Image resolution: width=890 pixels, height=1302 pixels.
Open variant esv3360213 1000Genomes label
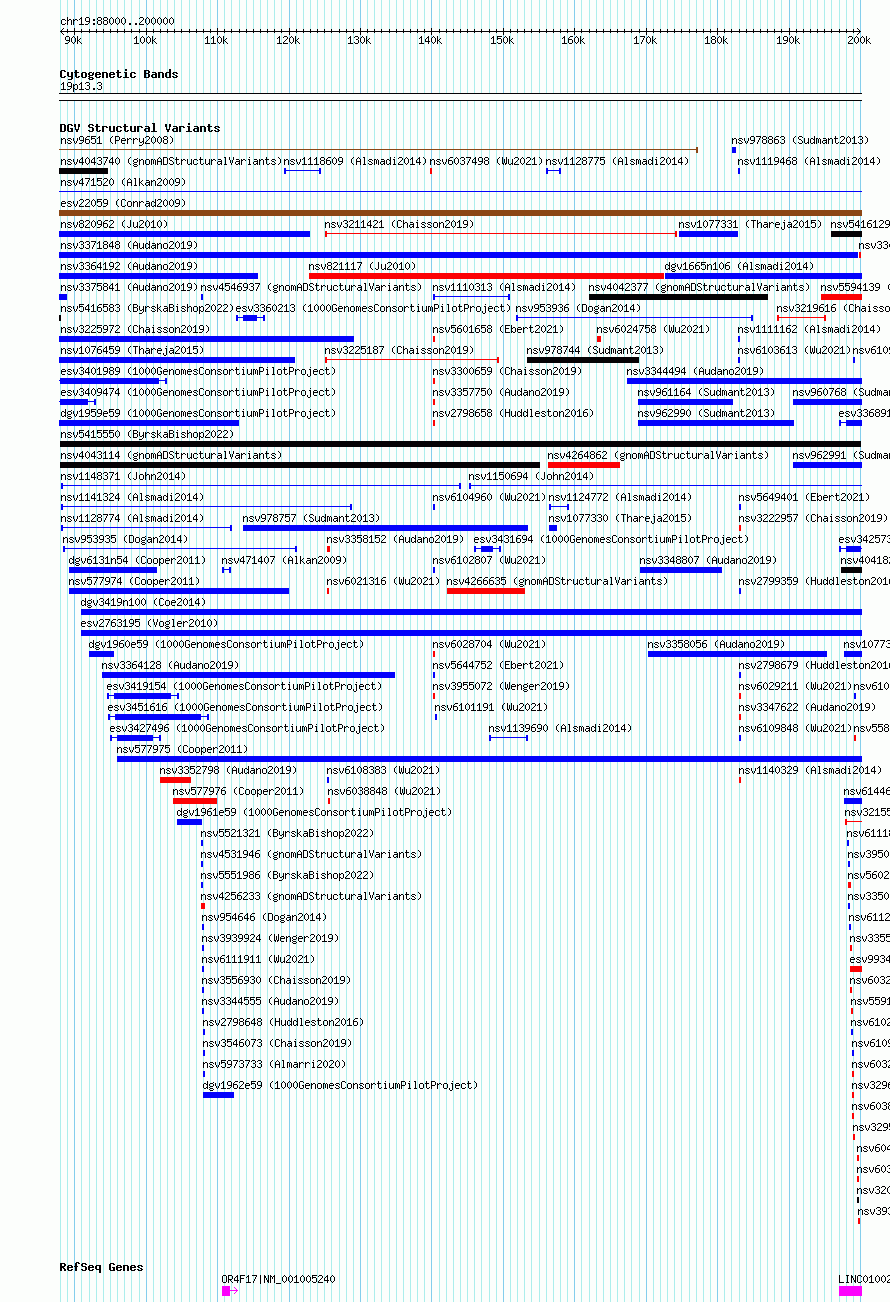(373, 309)
